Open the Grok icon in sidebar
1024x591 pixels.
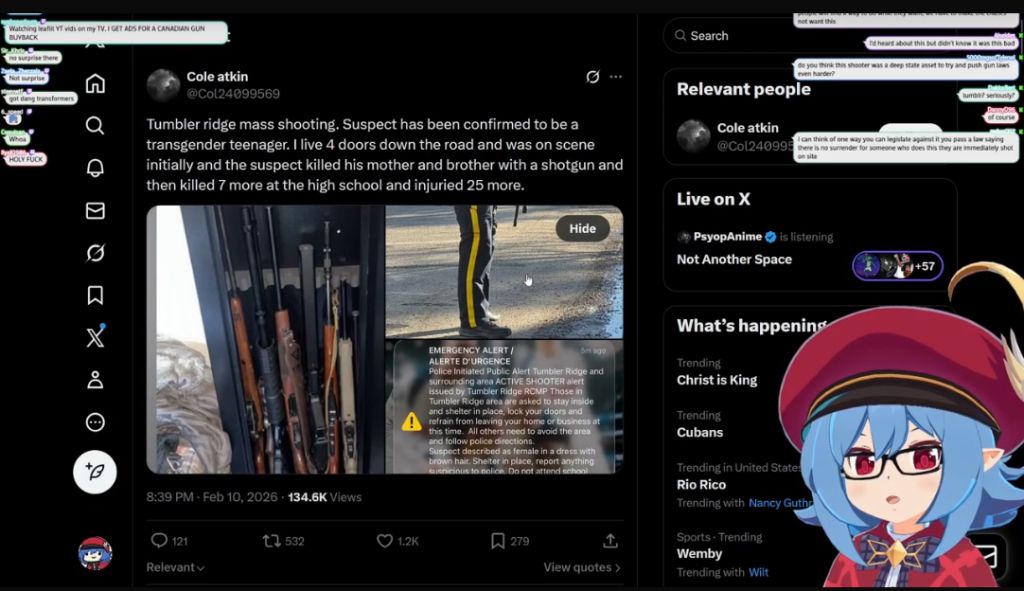point(95,253)
